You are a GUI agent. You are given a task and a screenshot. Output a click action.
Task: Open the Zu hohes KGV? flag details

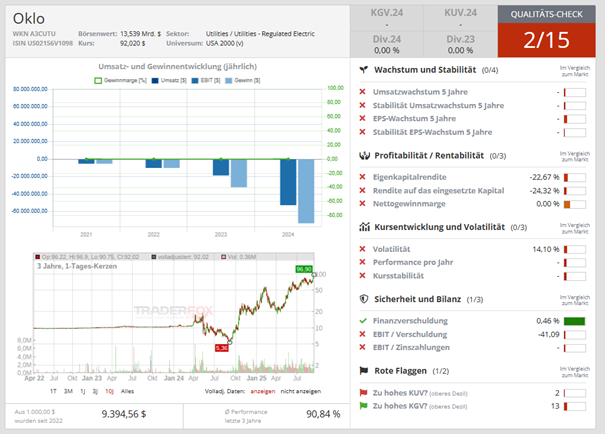tap(420, 406)
